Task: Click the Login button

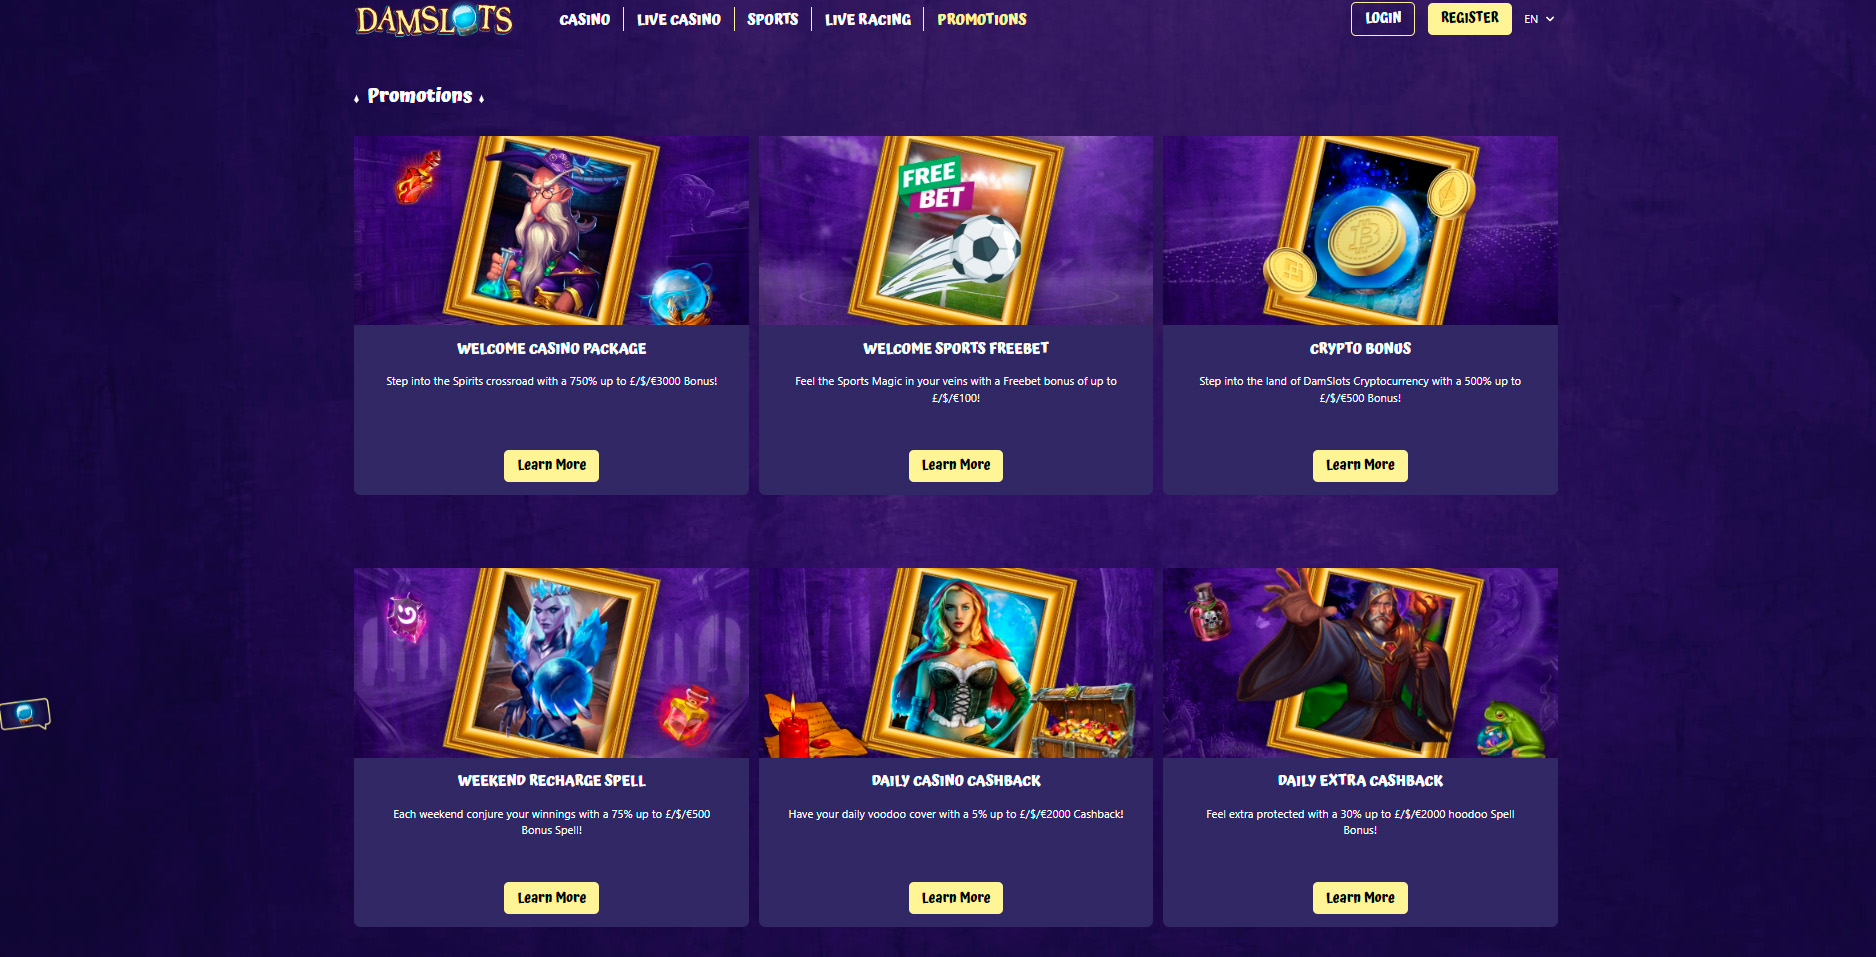Action: pos(1382,18)
